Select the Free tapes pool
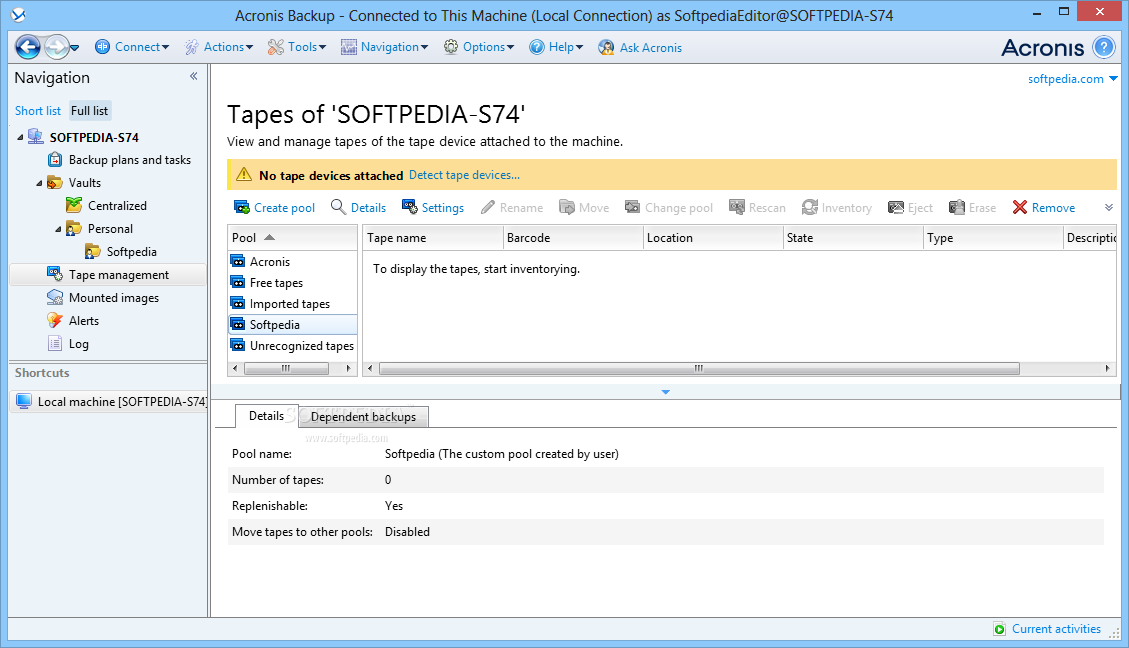 292,283
